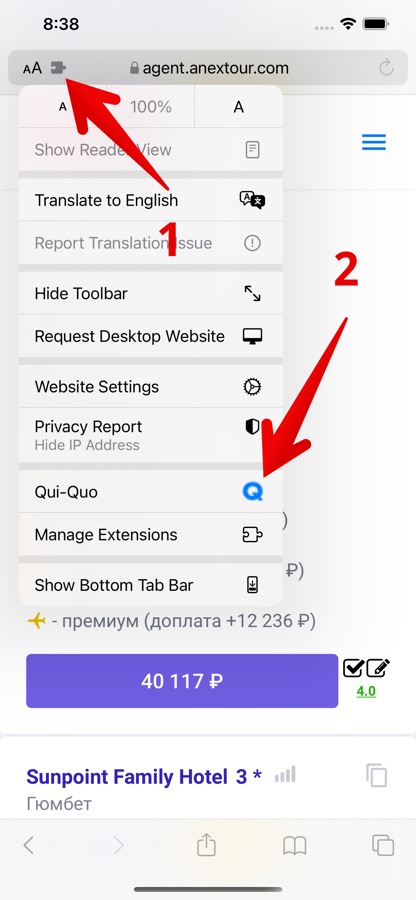
Task: Open the hamburger menu on the website
Action: [374, 142]
